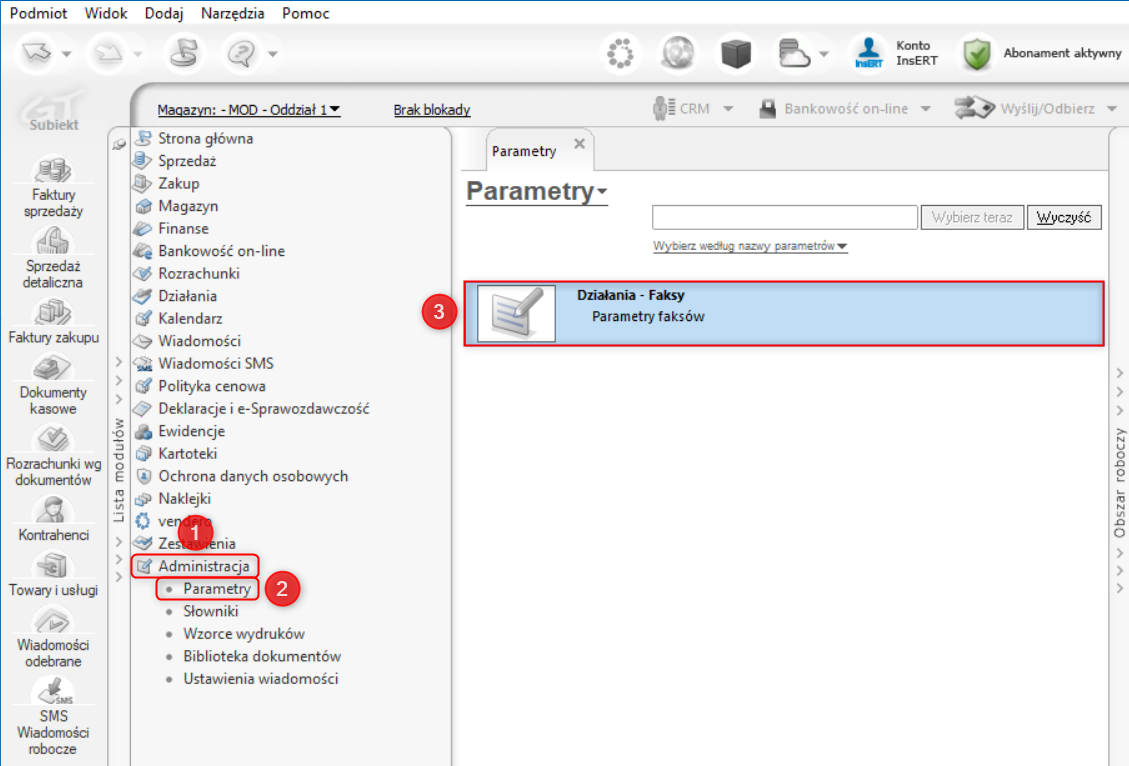Expand Wyślij/Odbierz dropdown arrow

click(1112, 109)
